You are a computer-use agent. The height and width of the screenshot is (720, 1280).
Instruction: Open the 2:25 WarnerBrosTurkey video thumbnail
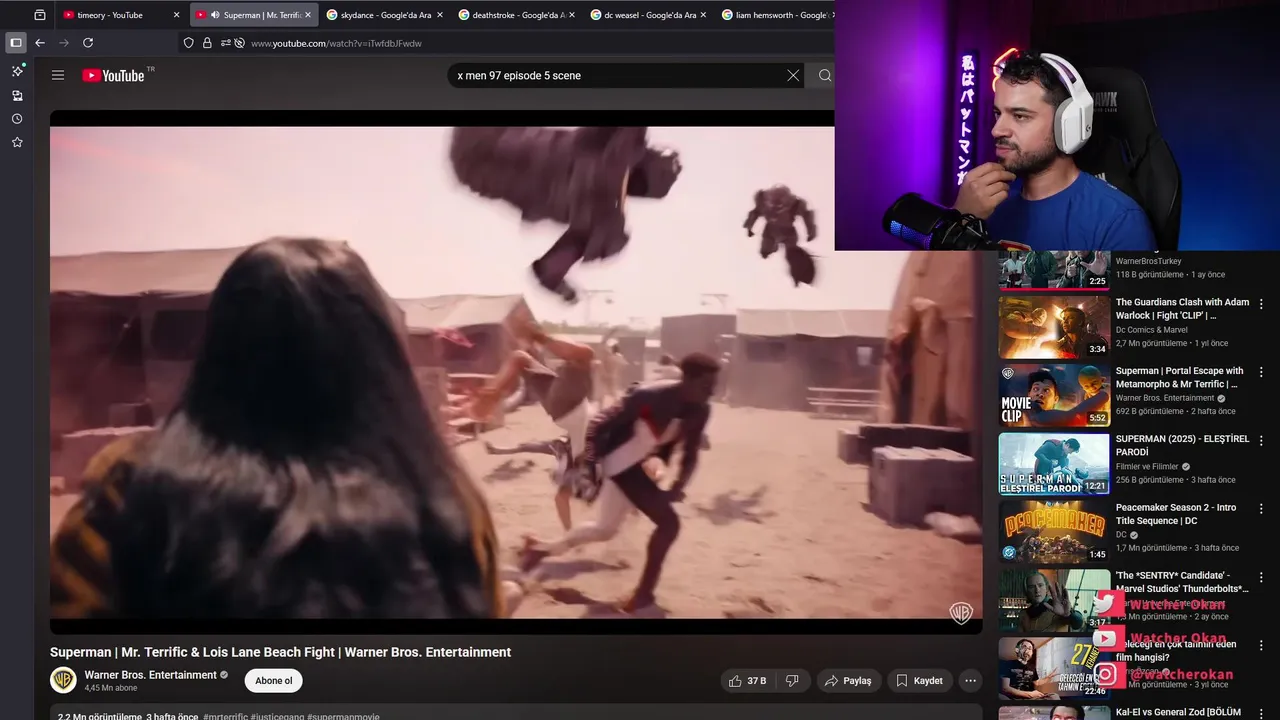click(x=1054, y=270)
